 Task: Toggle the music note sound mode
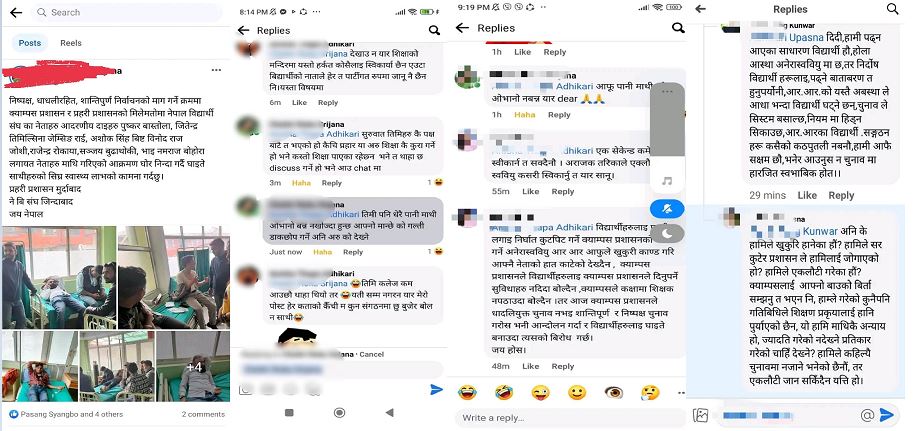point(667,181)
